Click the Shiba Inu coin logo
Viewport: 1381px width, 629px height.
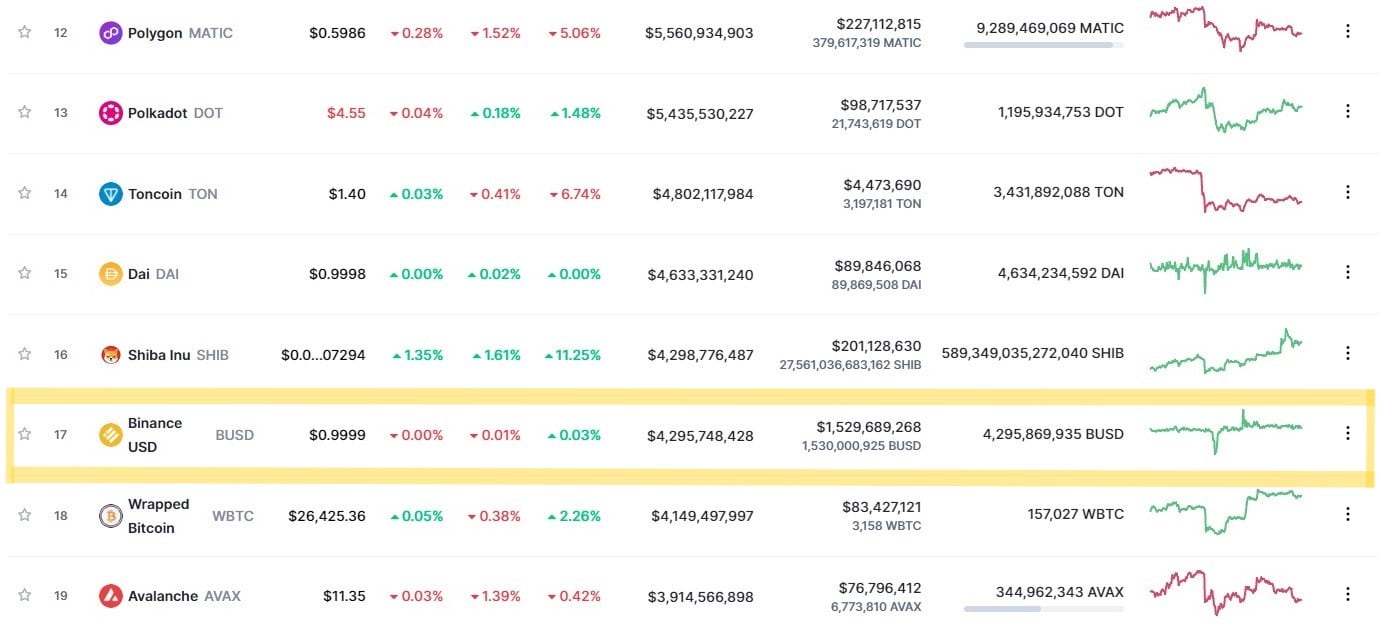(110, 354)
